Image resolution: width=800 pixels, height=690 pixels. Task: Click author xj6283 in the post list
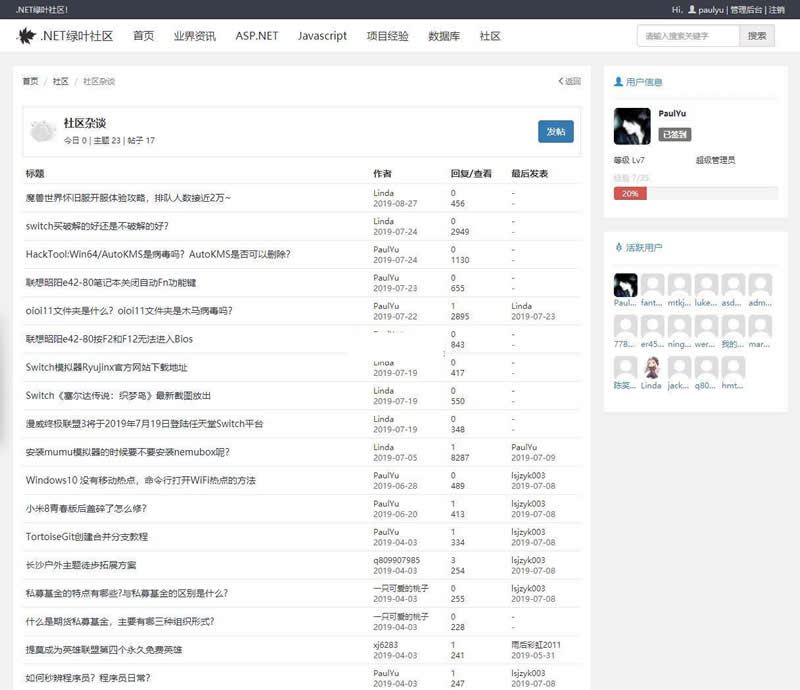385,645
